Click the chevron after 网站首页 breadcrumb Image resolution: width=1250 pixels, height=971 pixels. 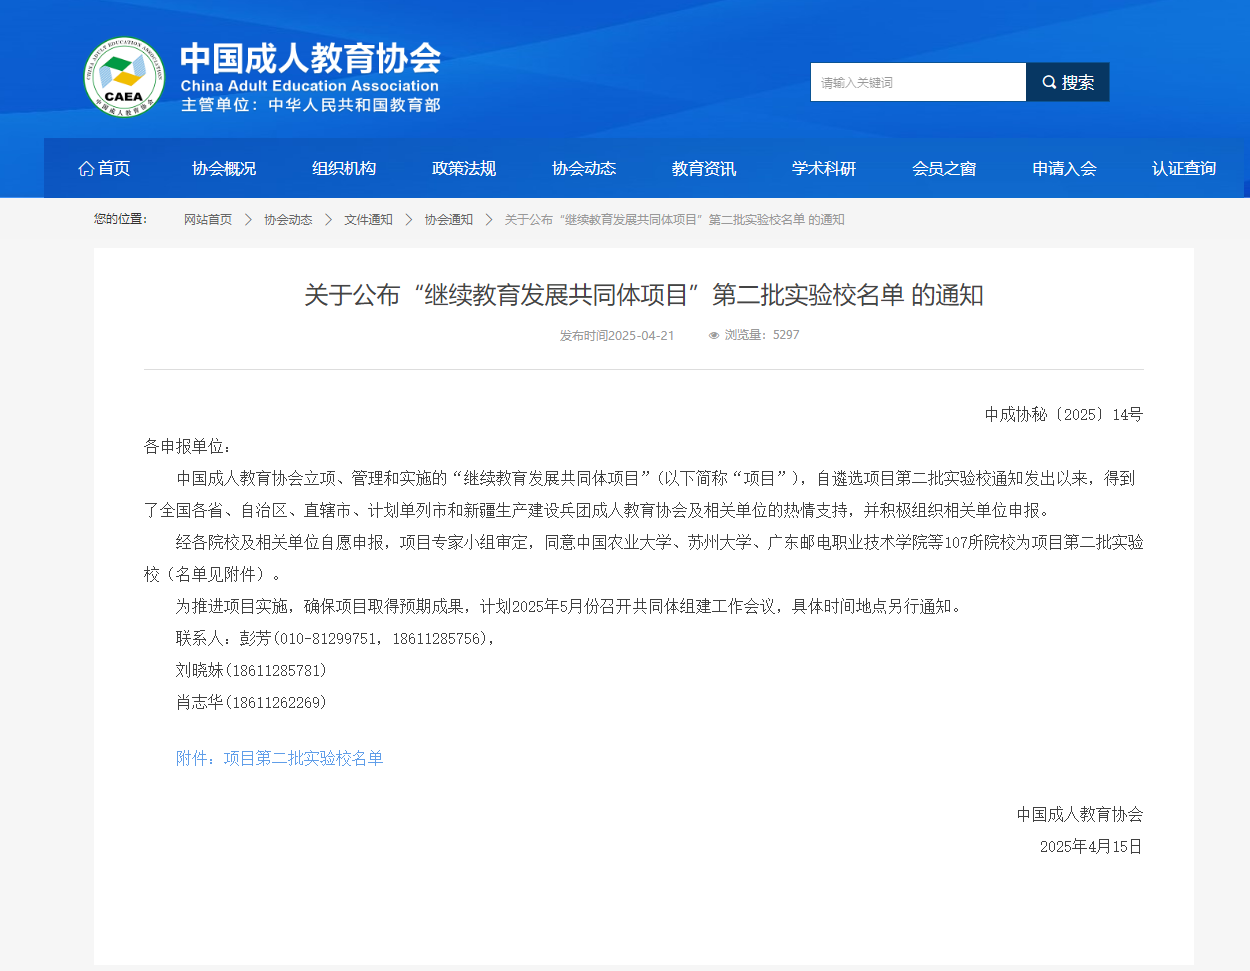tap(248, 219)
